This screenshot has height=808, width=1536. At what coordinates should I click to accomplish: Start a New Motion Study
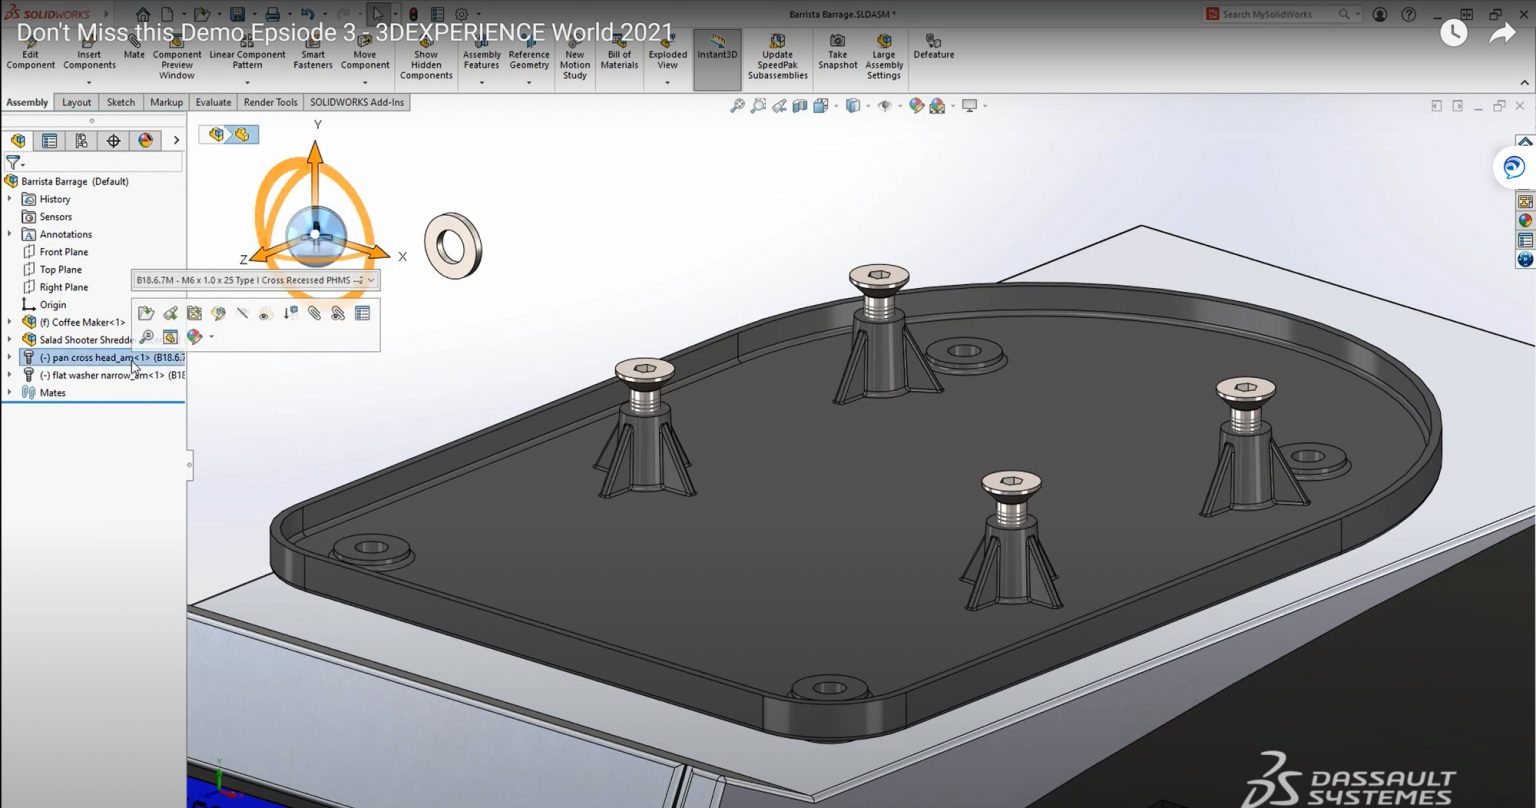pyautogui.click(x=575, y=58)
